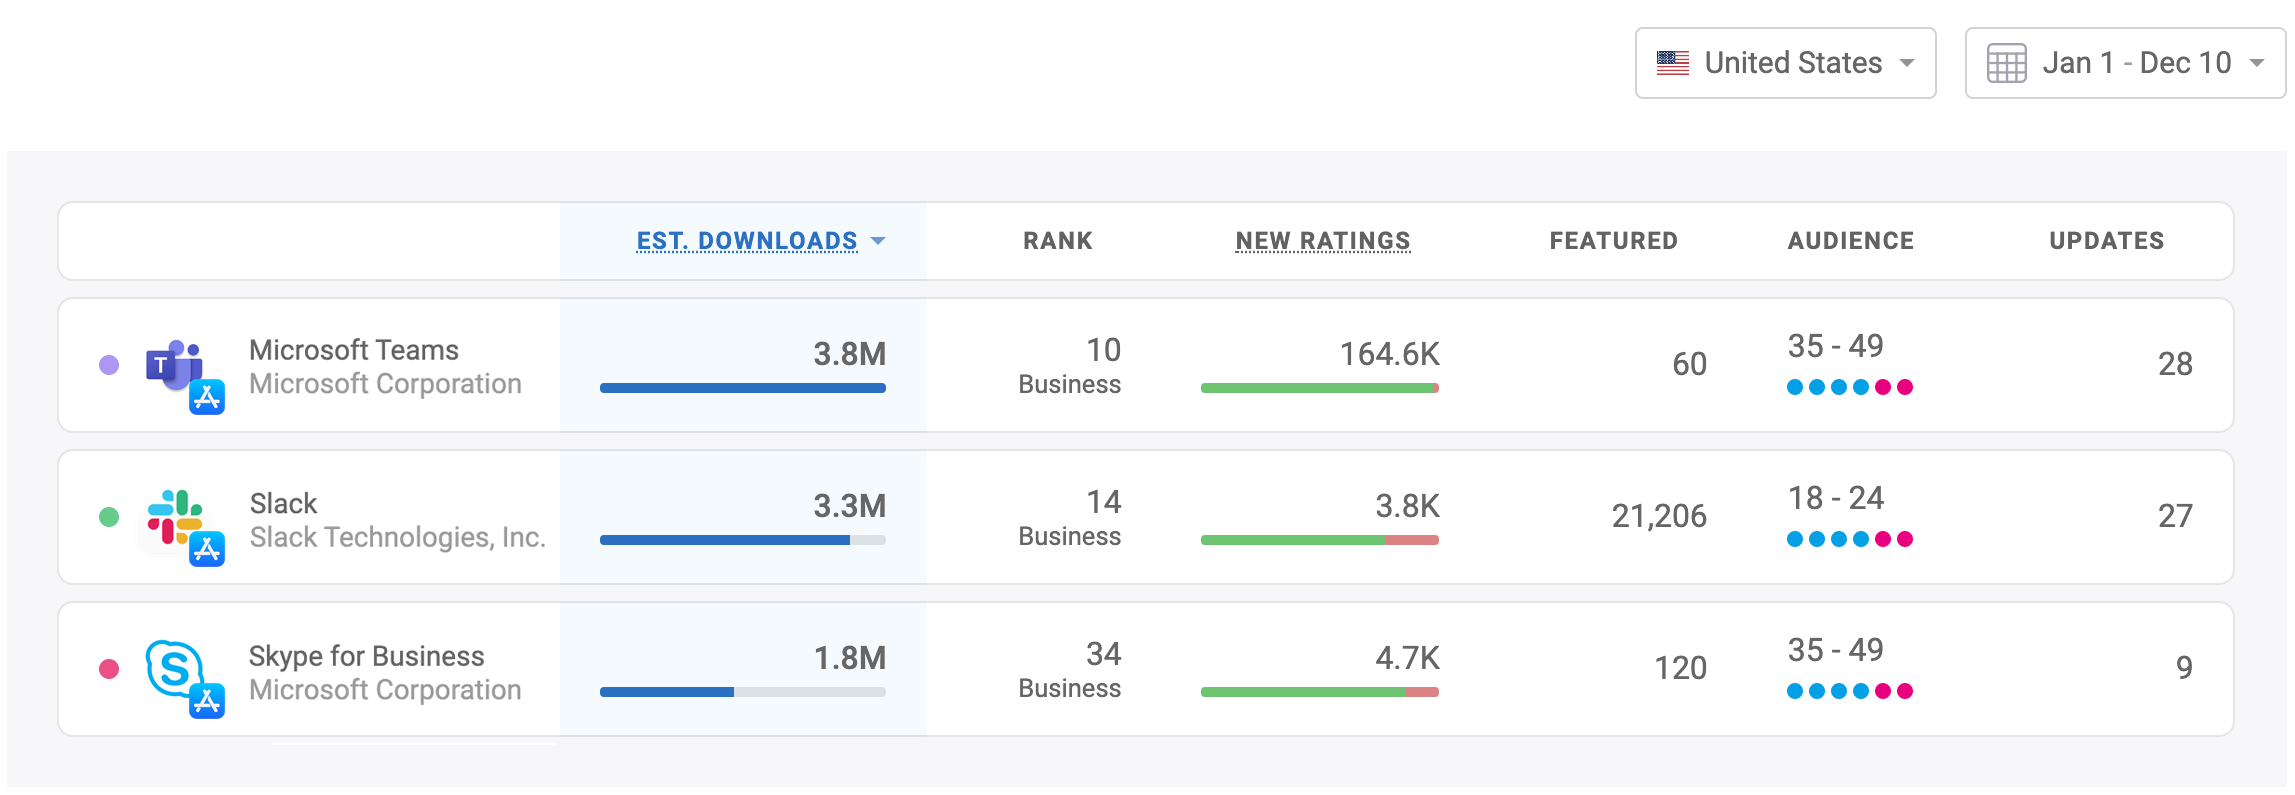Click the rank 10 Business cell for Teams
The image size is (2295, 795).
[x=1070, y=366]
